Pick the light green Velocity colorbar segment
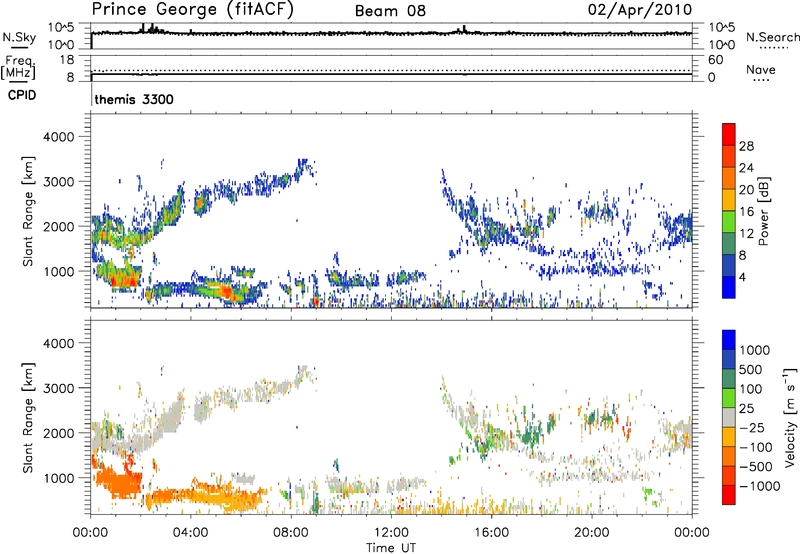Viewport: 800px width, 554px height. click(729, 398)
